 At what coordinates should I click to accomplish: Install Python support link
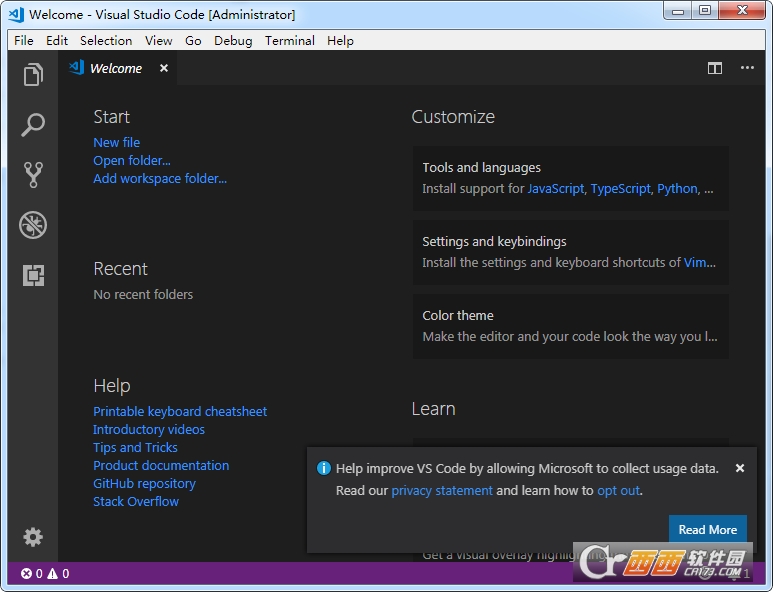click(x=677, y=189)
